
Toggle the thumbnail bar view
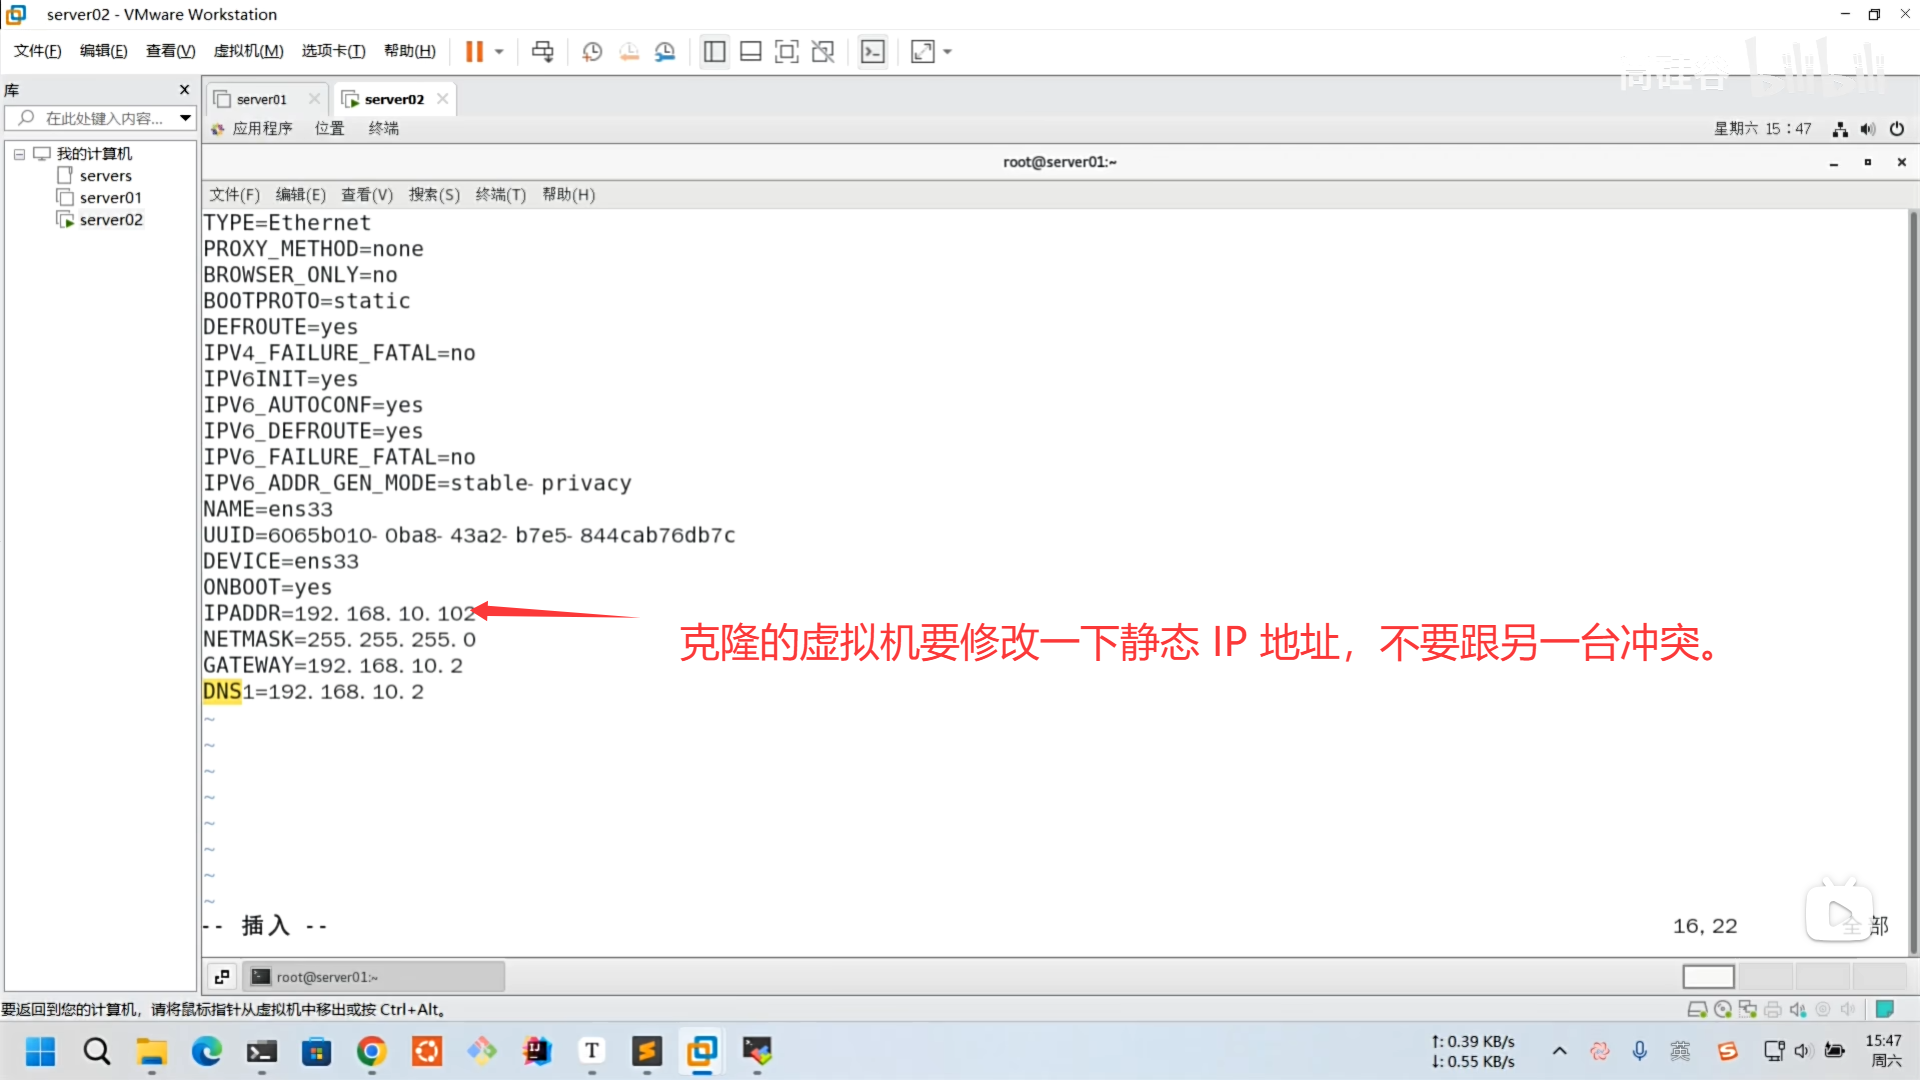pos(751,51)
